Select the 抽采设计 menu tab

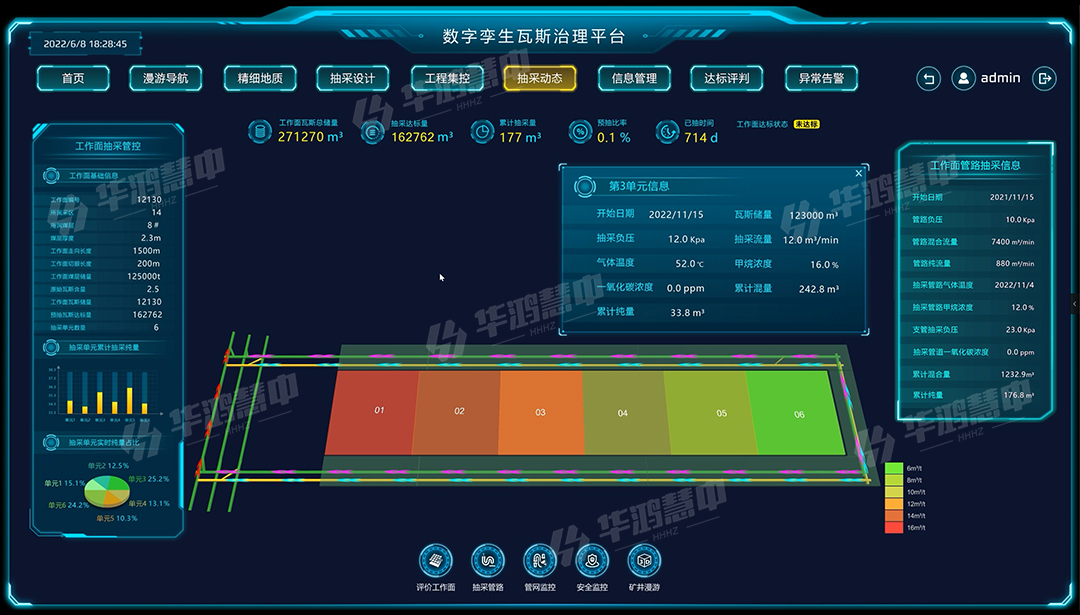click(352, 78)
